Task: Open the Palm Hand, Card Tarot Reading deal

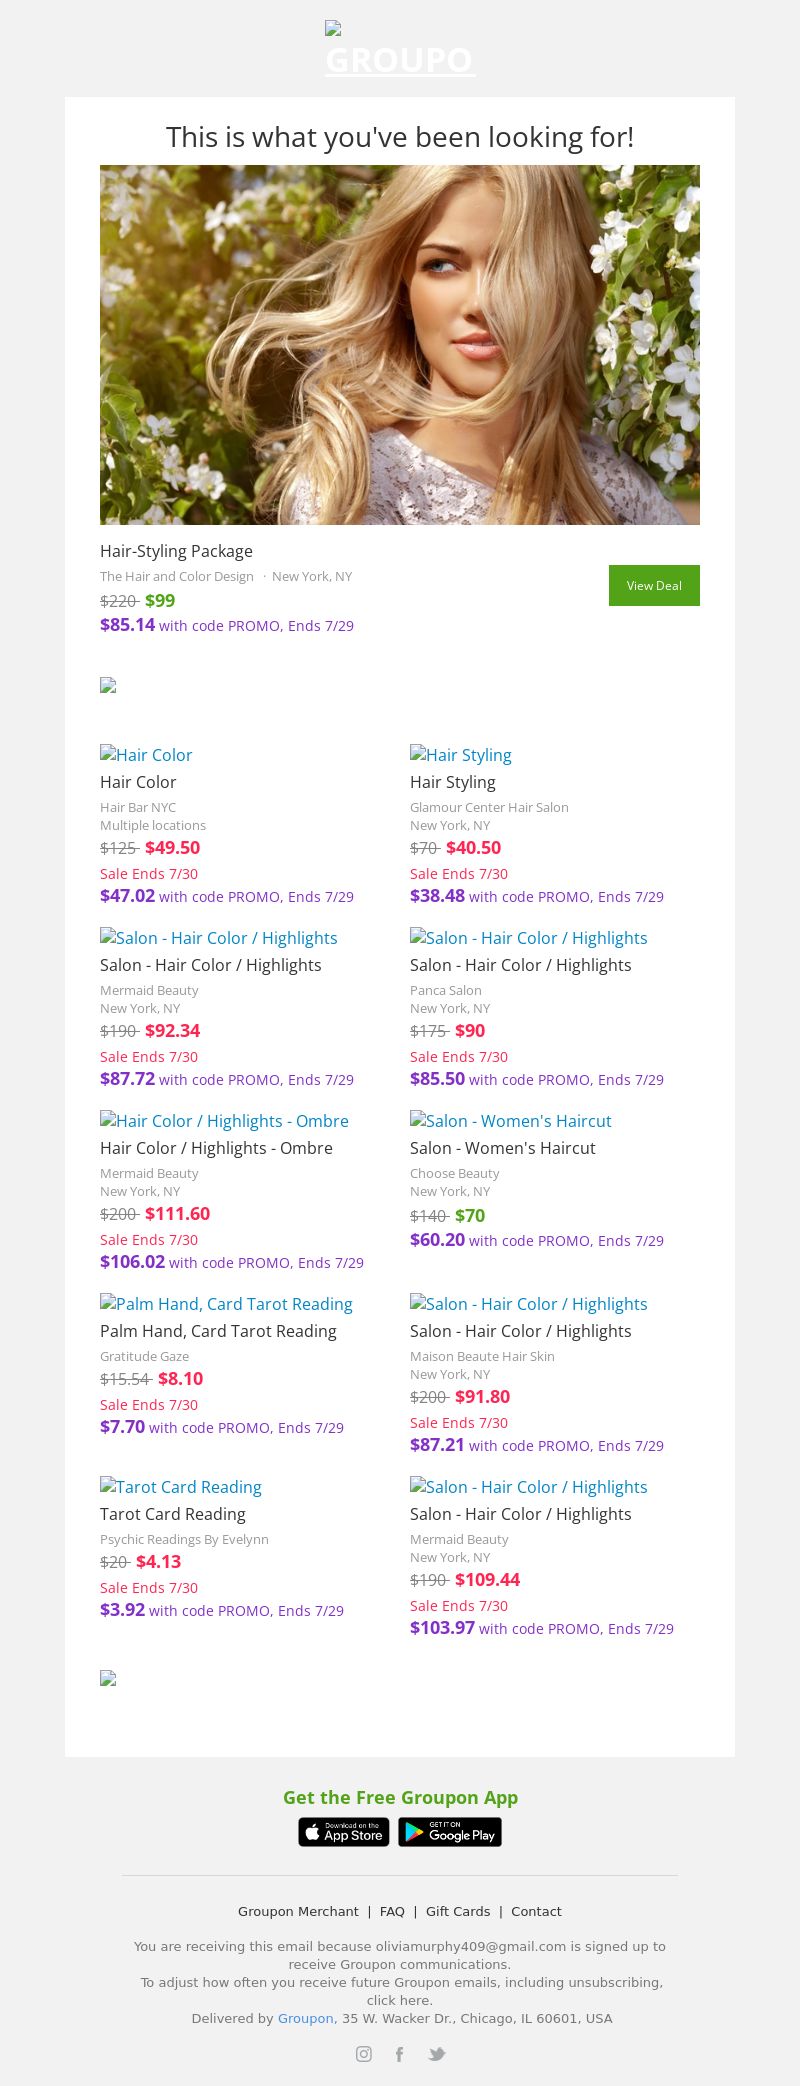Action: pyautogui.click(x=226, y=1304)
